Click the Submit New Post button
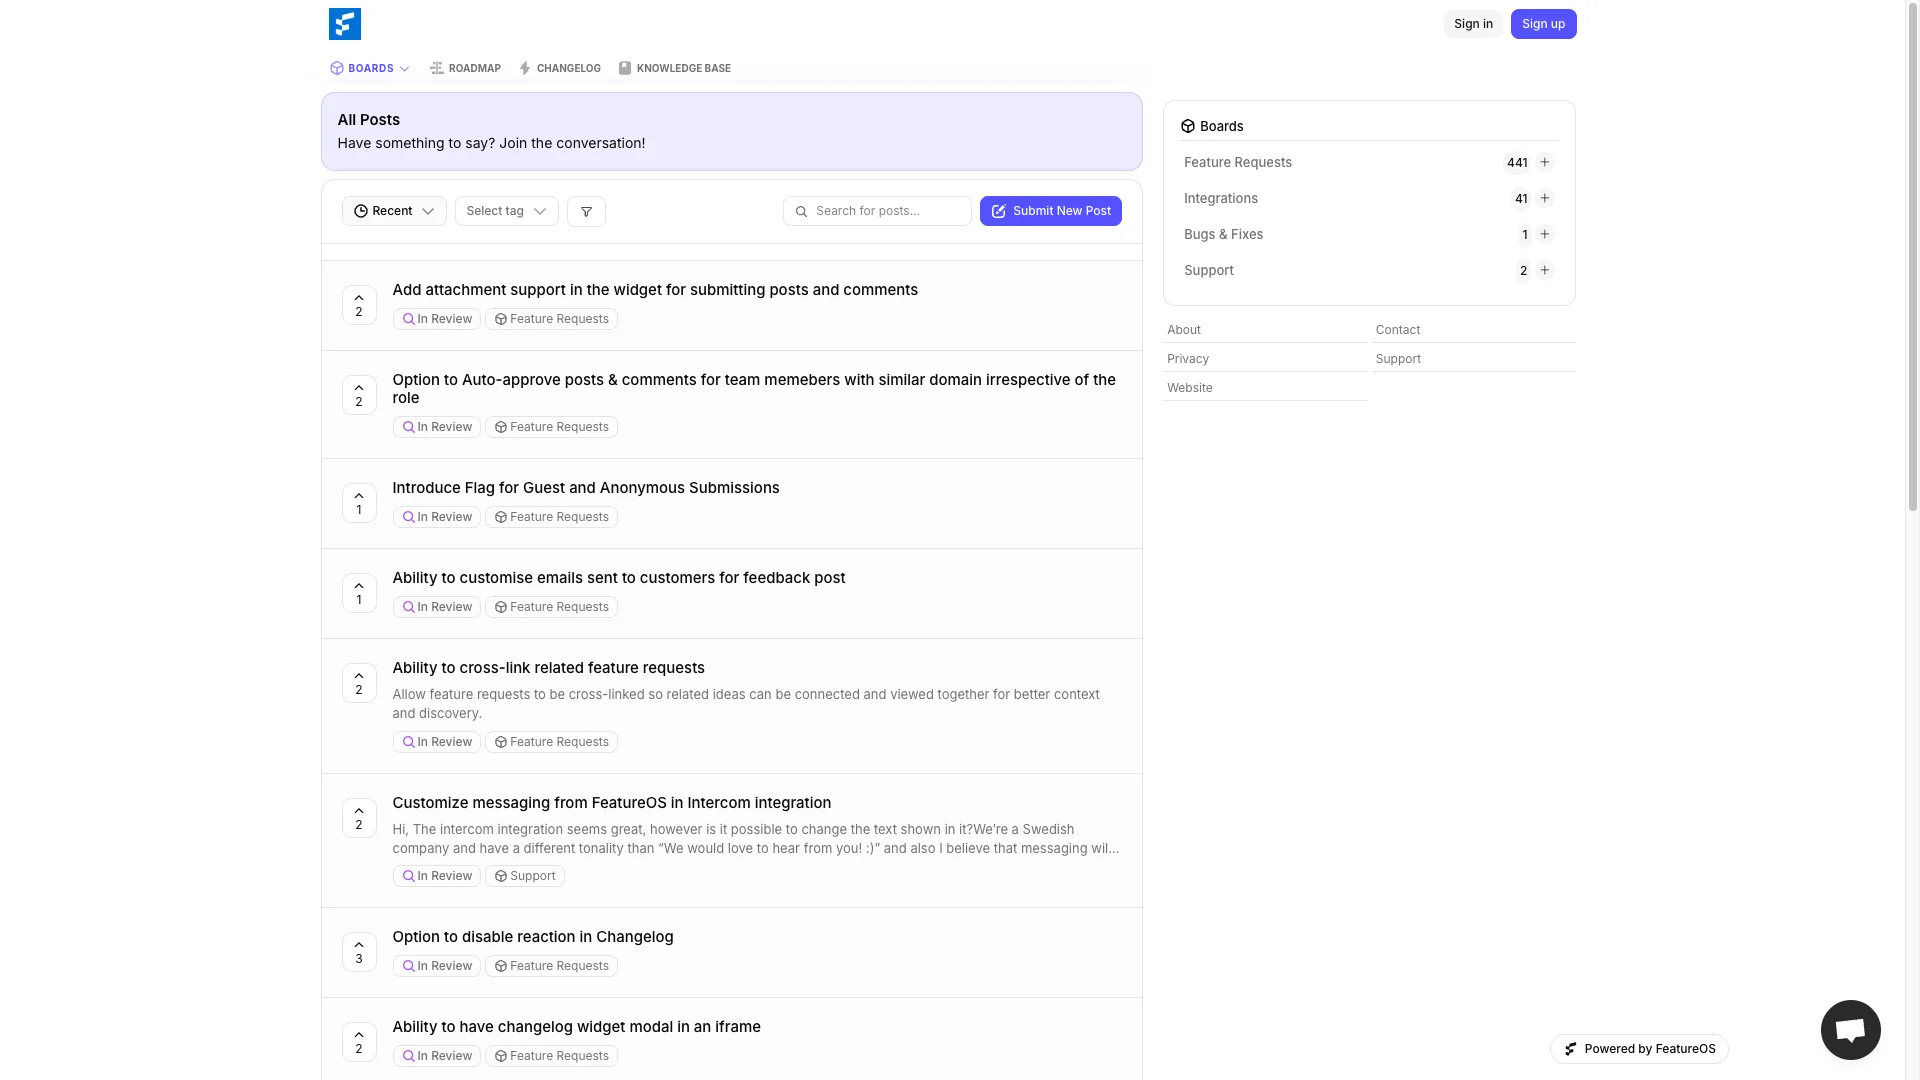Viewport: 1920px width, 1080px height. point(1050,211)
